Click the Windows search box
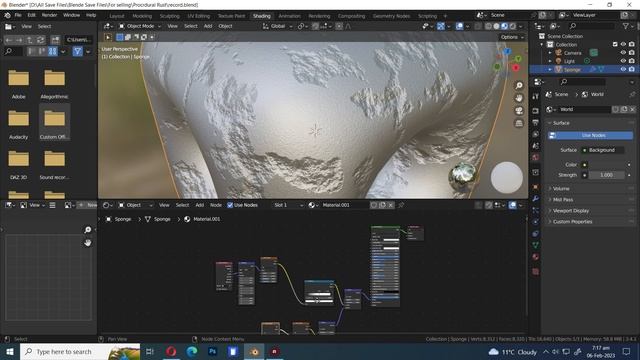 pos(80,351)
